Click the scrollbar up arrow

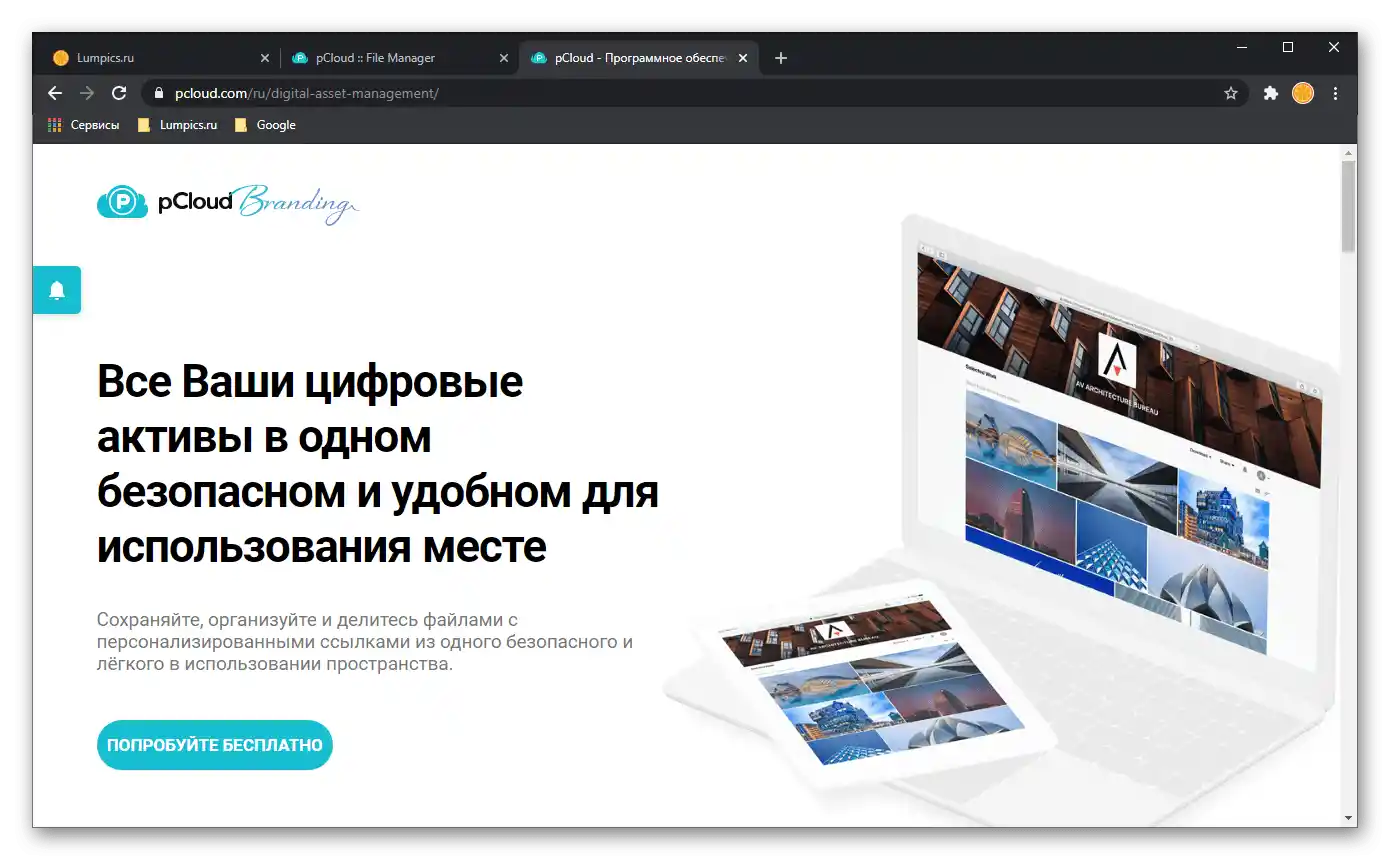point(1349,152)
